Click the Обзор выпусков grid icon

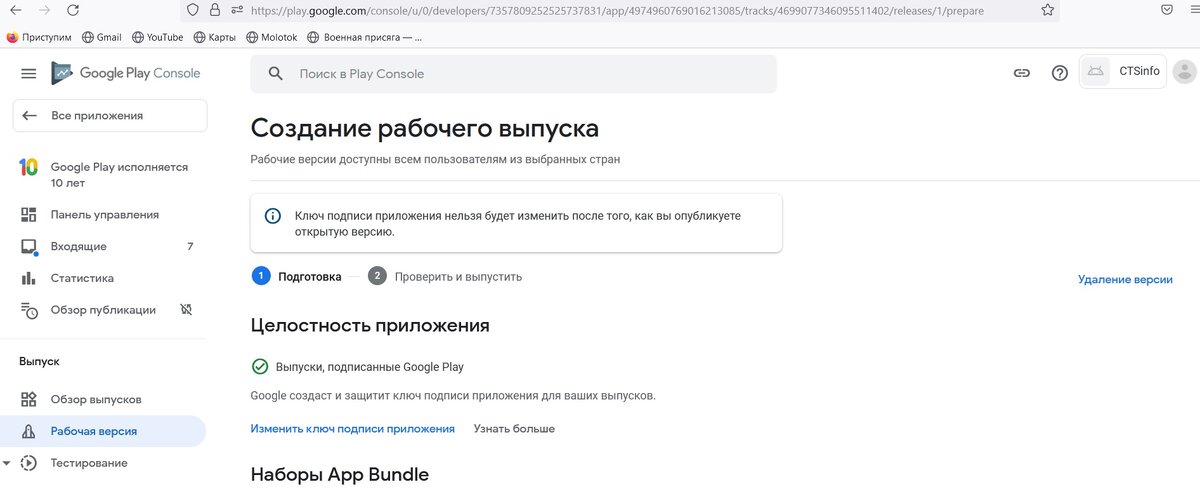point(29,399)
